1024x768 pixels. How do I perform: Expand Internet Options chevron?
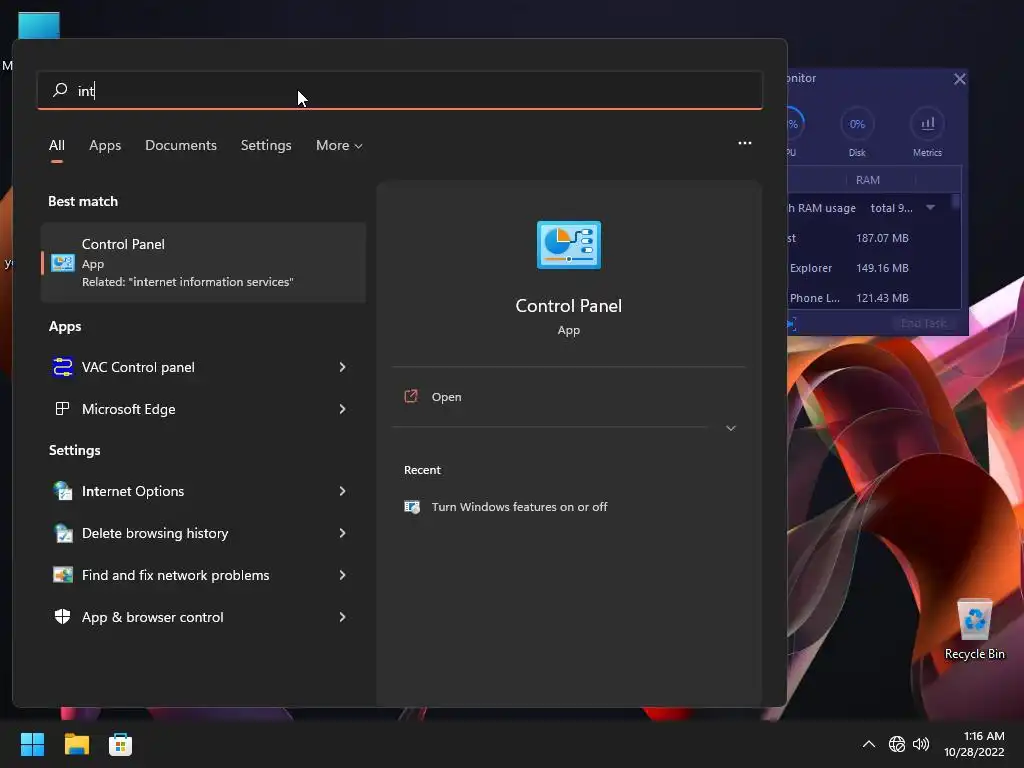pos(342,491)
